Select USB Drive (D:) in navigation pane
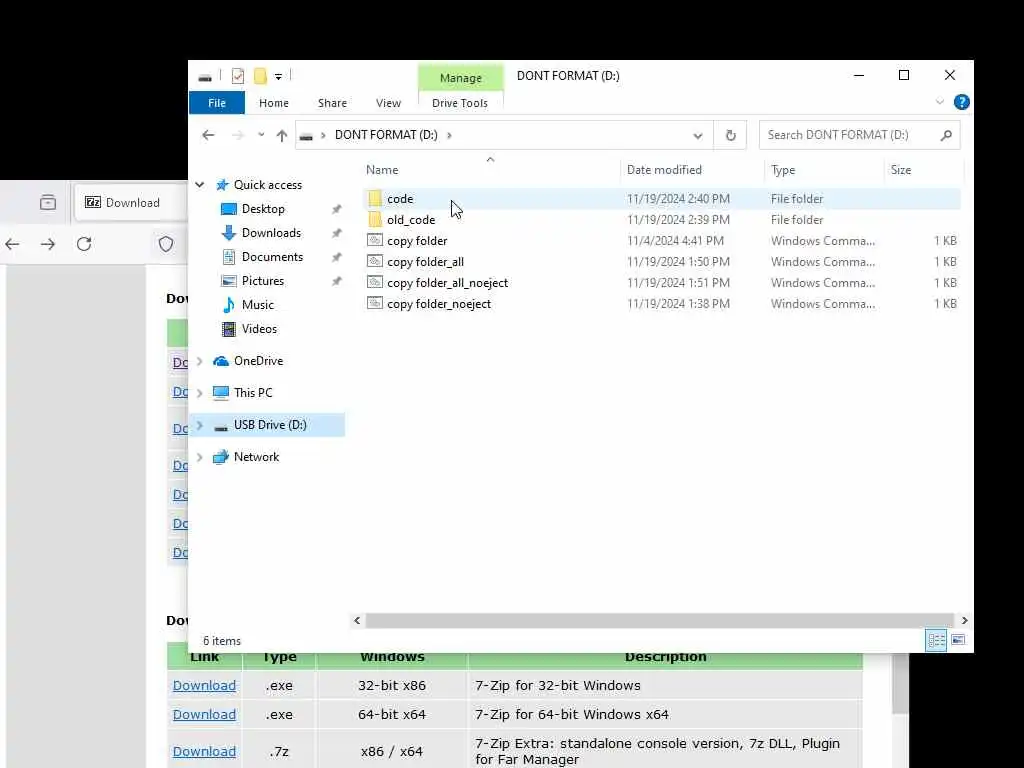 (270, 425)
